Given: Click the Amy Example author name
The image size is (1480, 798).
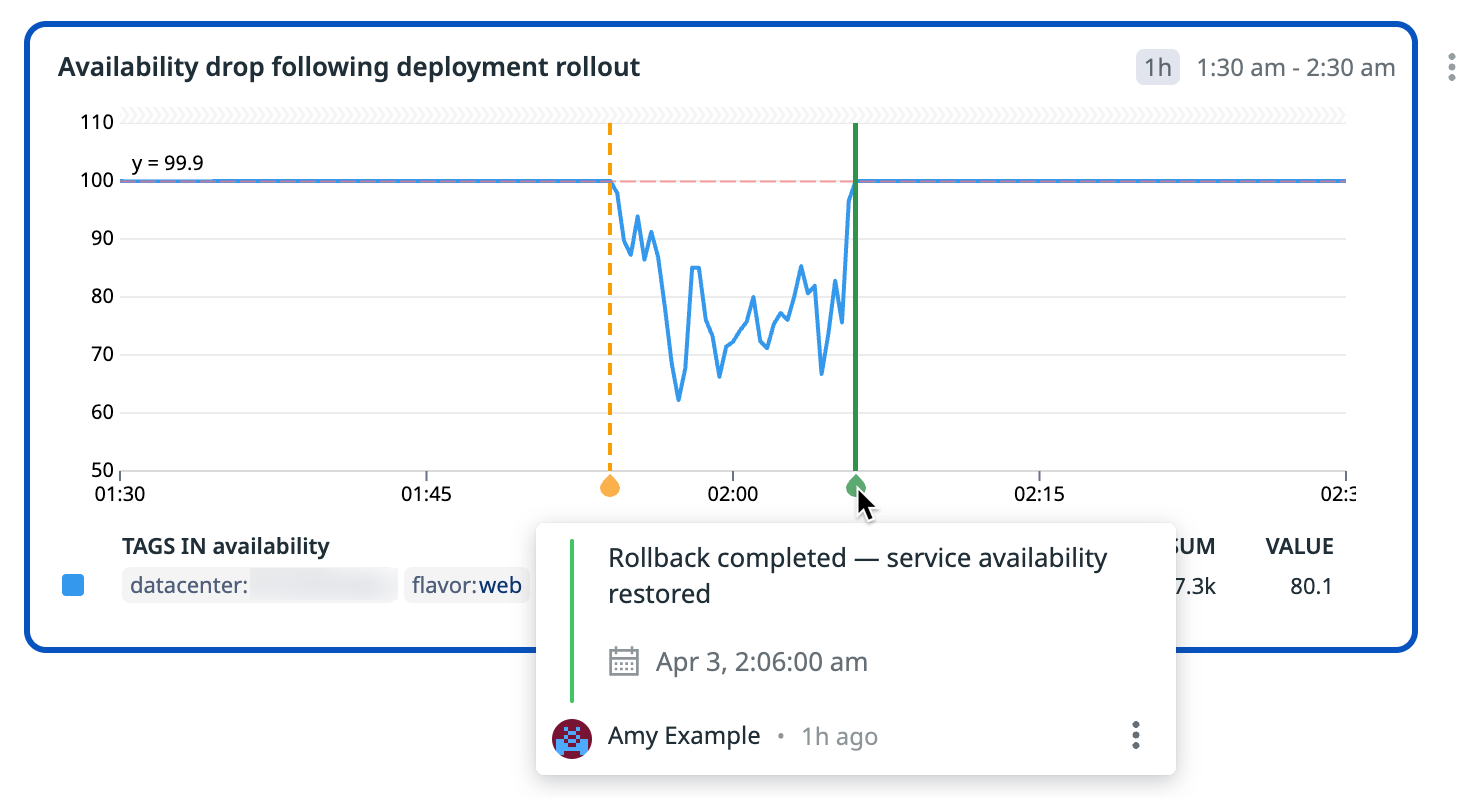Looking at the screenshot, I should click(x=683, y=737).
